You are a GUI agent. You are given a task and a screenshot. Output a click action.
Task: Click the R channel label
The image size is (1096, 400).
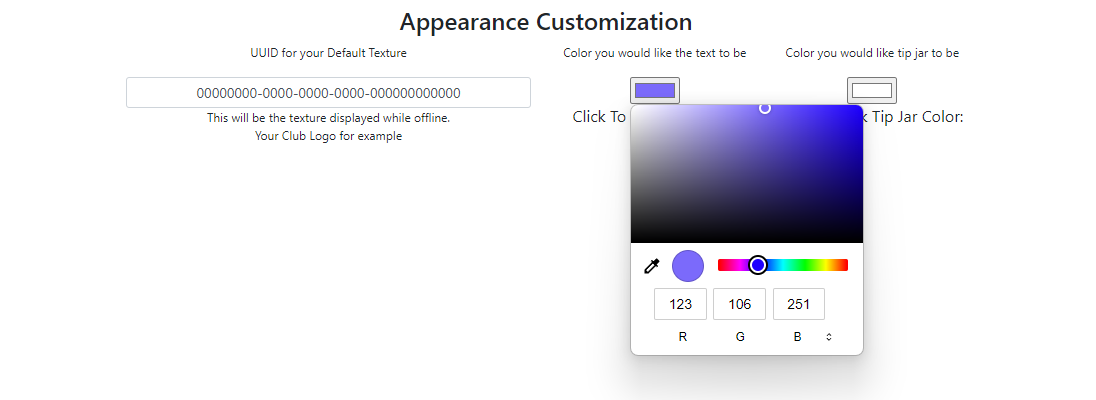tap(683, 337)
